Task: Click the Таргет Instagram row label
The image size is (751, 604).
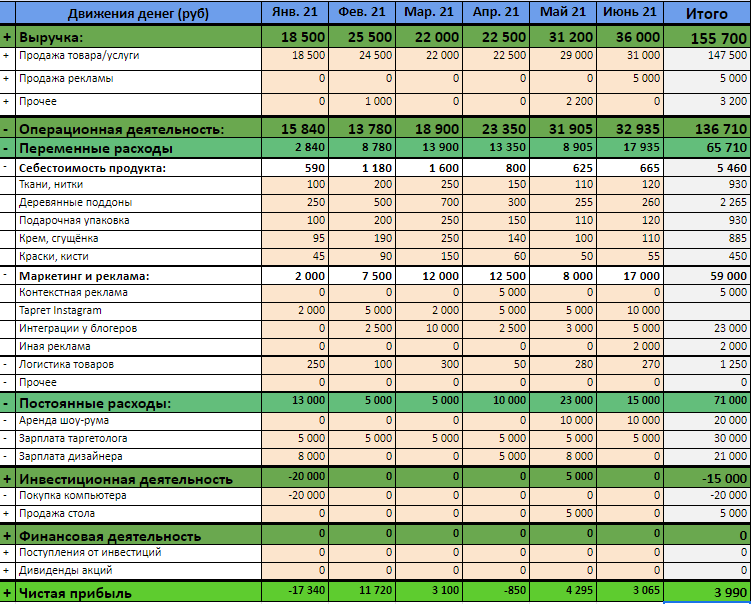Action: [x=60, y=311]
